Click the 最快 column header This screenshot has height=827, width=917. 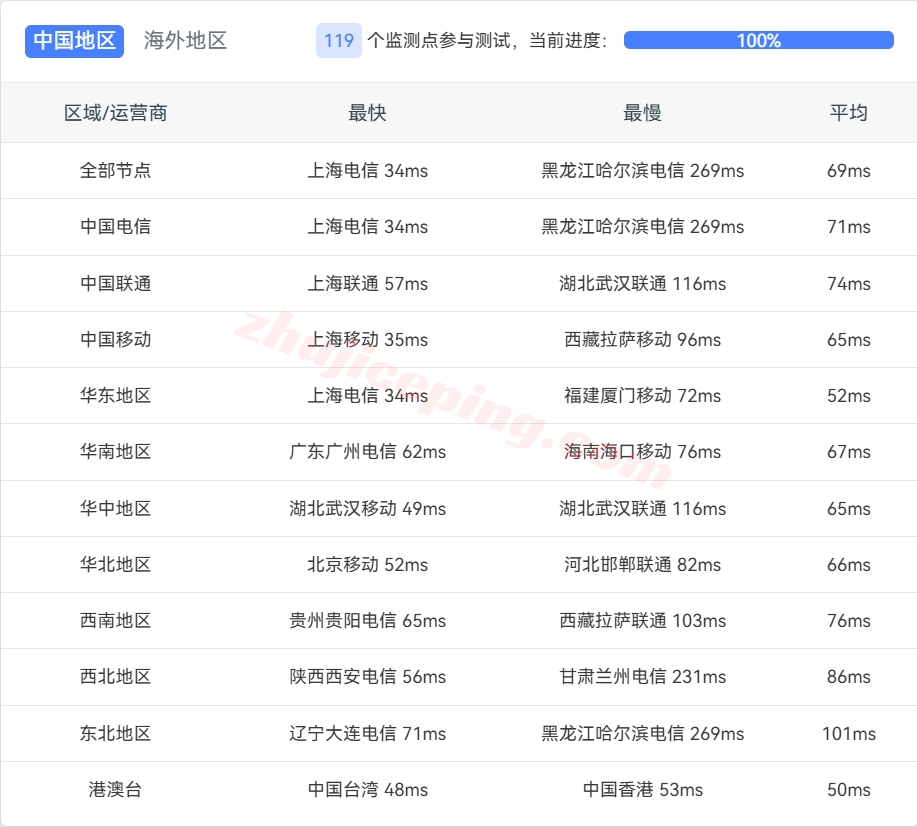[x=367, y=113]
